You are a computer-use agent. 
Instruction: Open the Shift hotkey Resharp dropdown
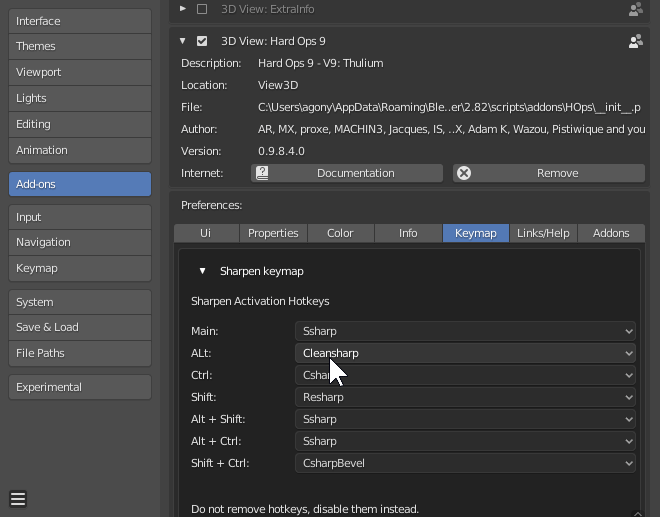click(x=466, y=397)
